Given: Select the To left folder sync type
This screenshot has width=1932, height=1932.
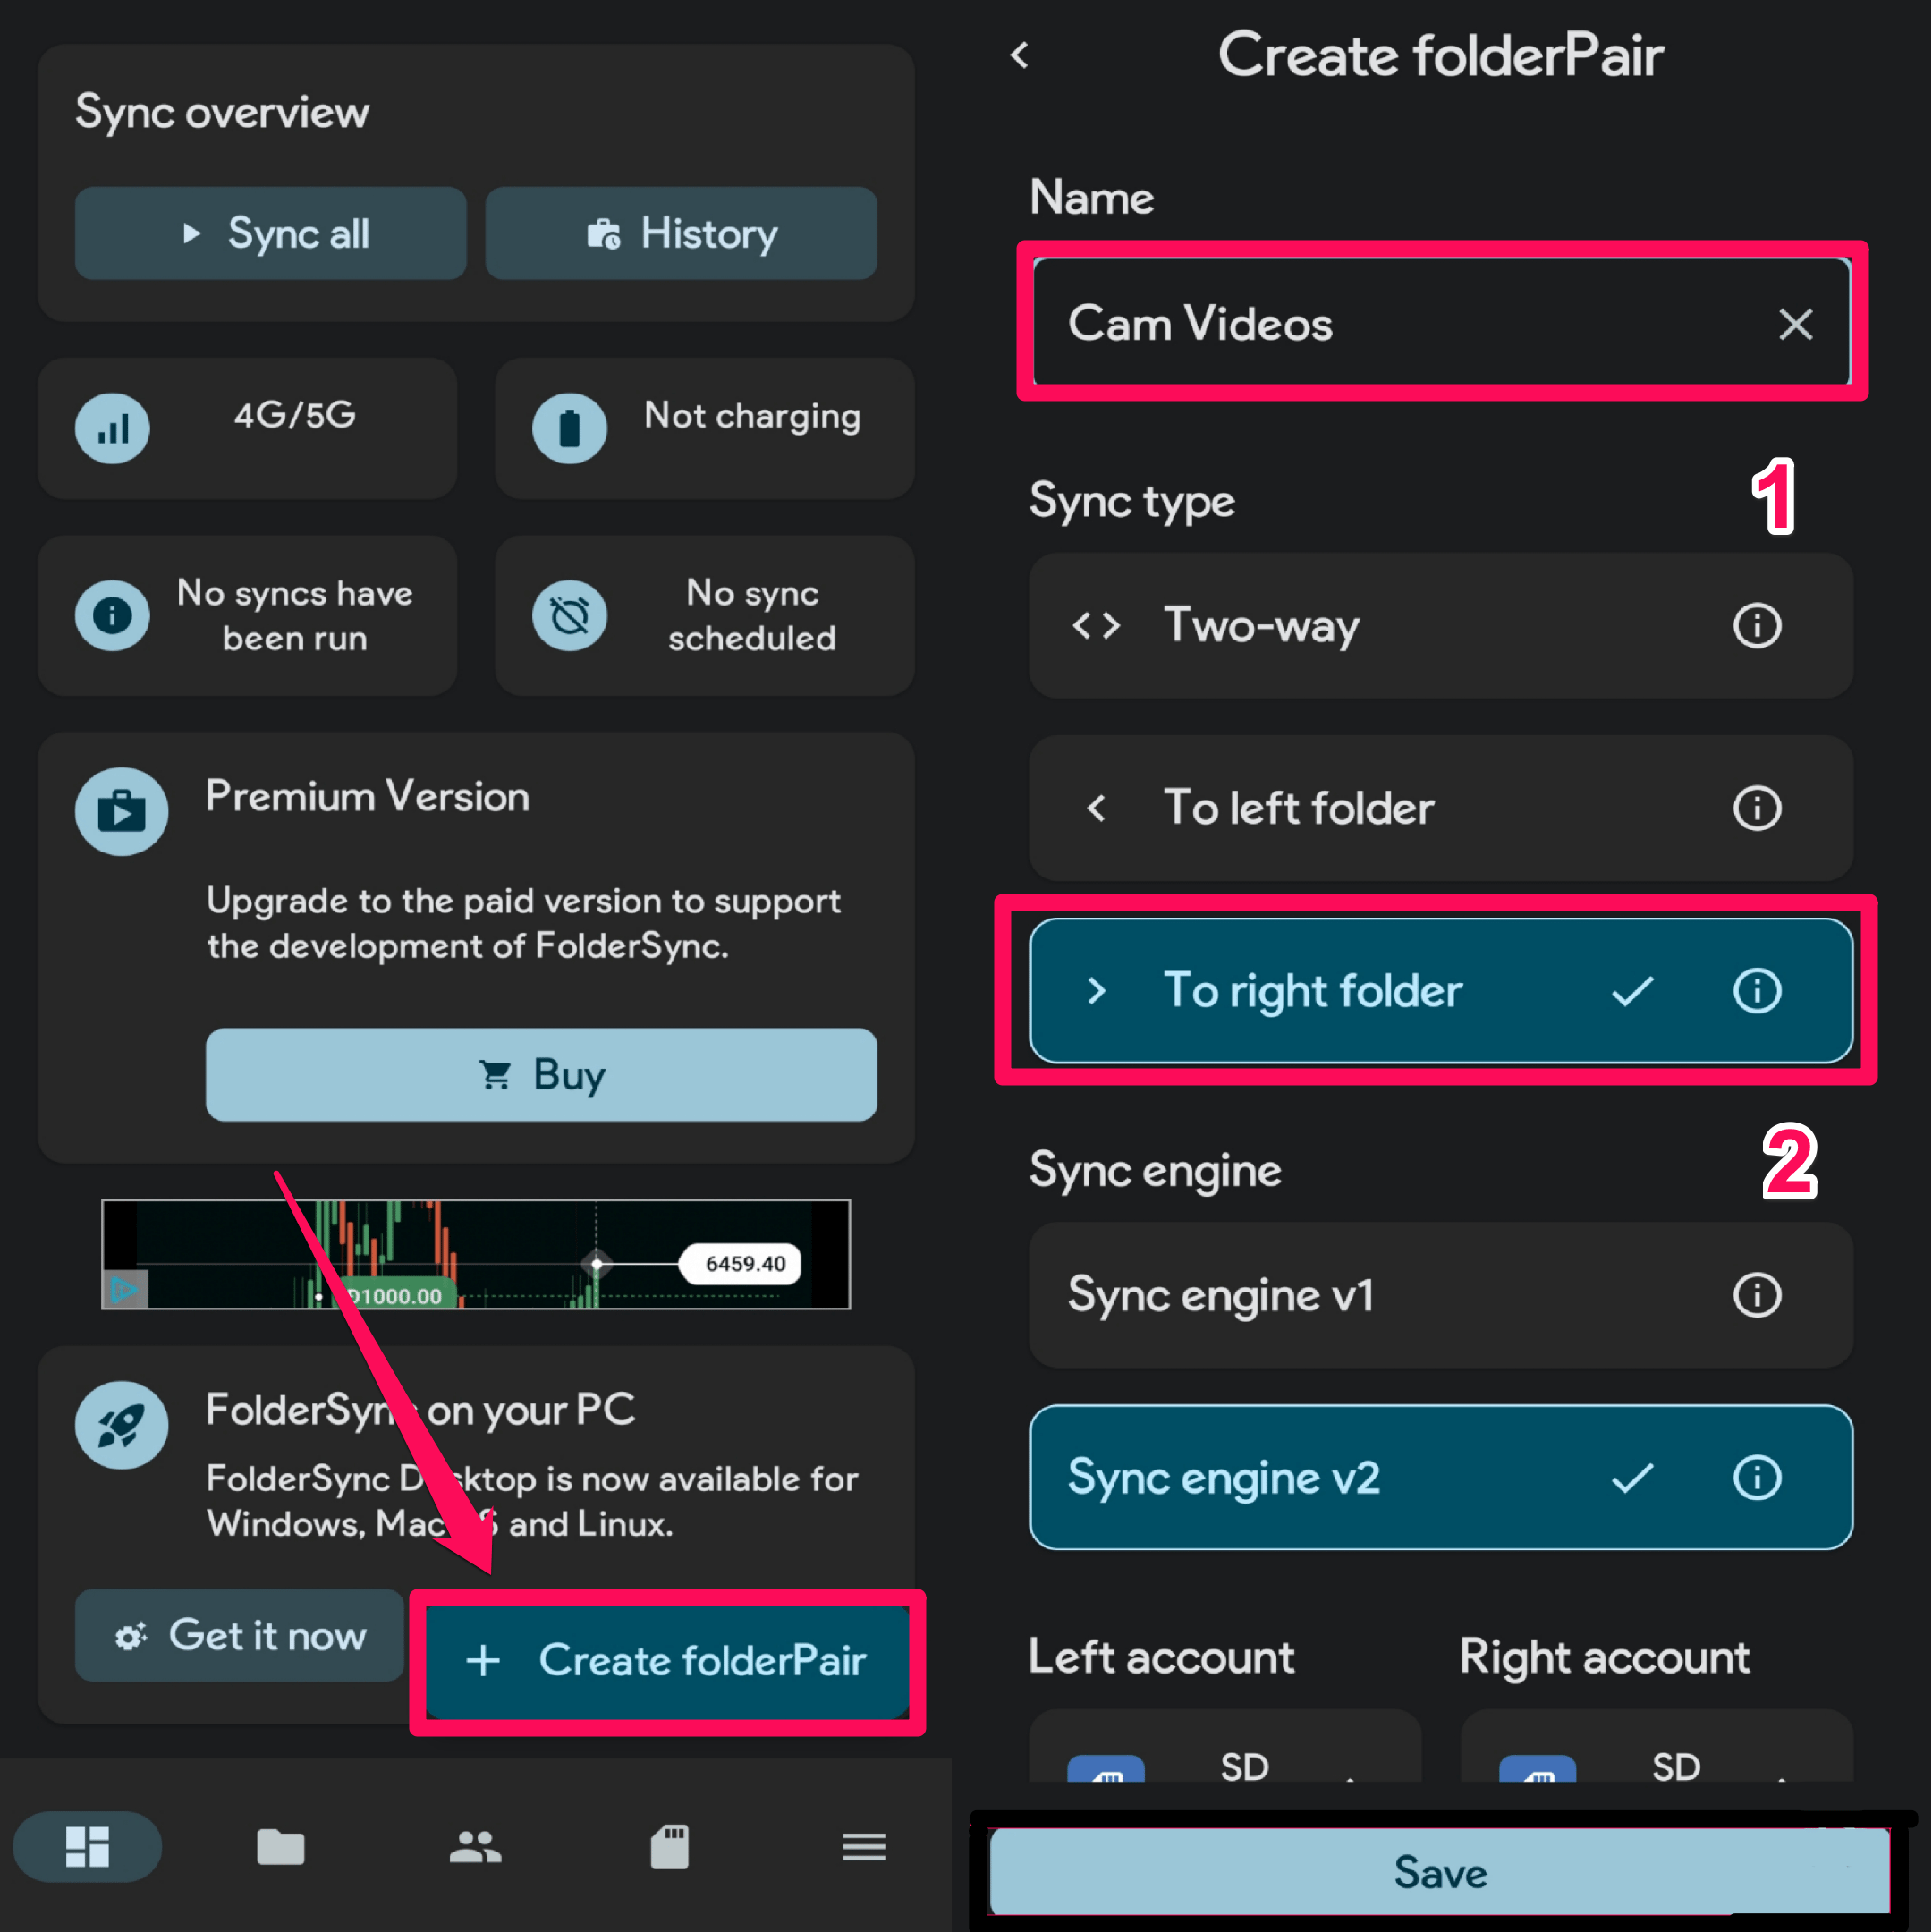Looking at the screenshot, I should pyautogui.click(x=1441, y=808).
